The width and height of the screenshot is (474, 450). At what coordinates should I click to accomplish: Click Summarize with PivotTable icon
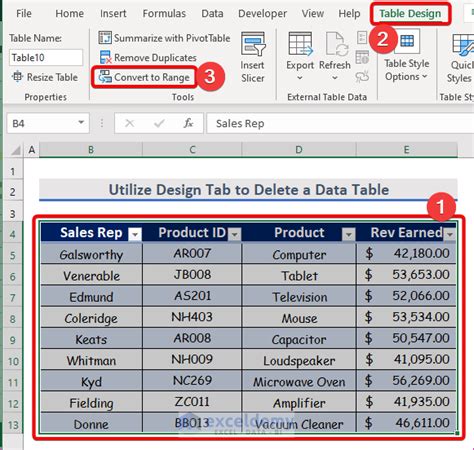[x=105, y=38]
